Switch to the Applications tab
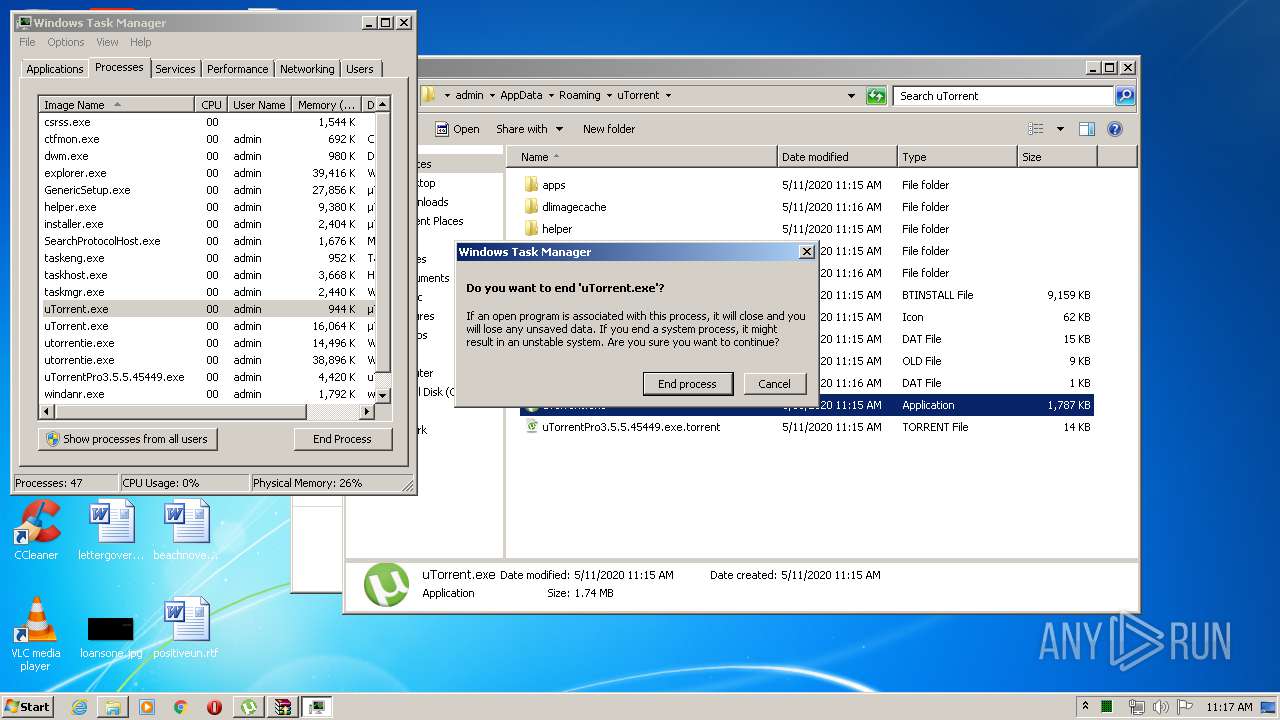Screen dimensions: 1280x720 point(55,69)
